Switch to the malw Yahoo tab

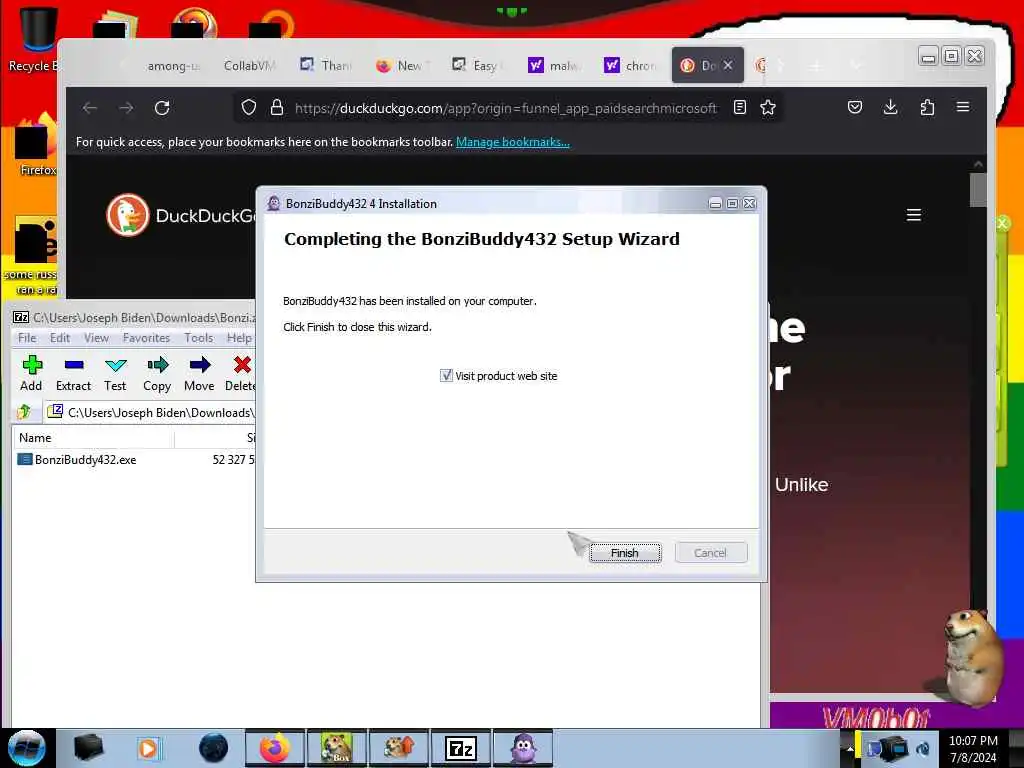coord(554,66)
